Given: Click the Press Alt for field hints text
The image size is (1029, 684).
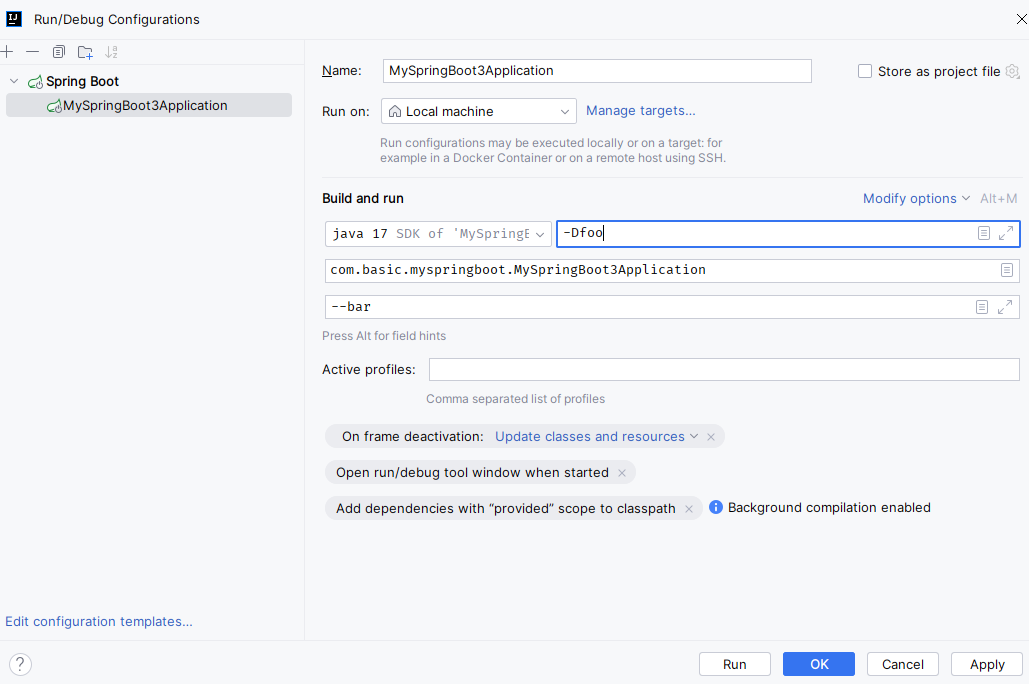Looking at the screenshot, I should [x=384, y=335].
